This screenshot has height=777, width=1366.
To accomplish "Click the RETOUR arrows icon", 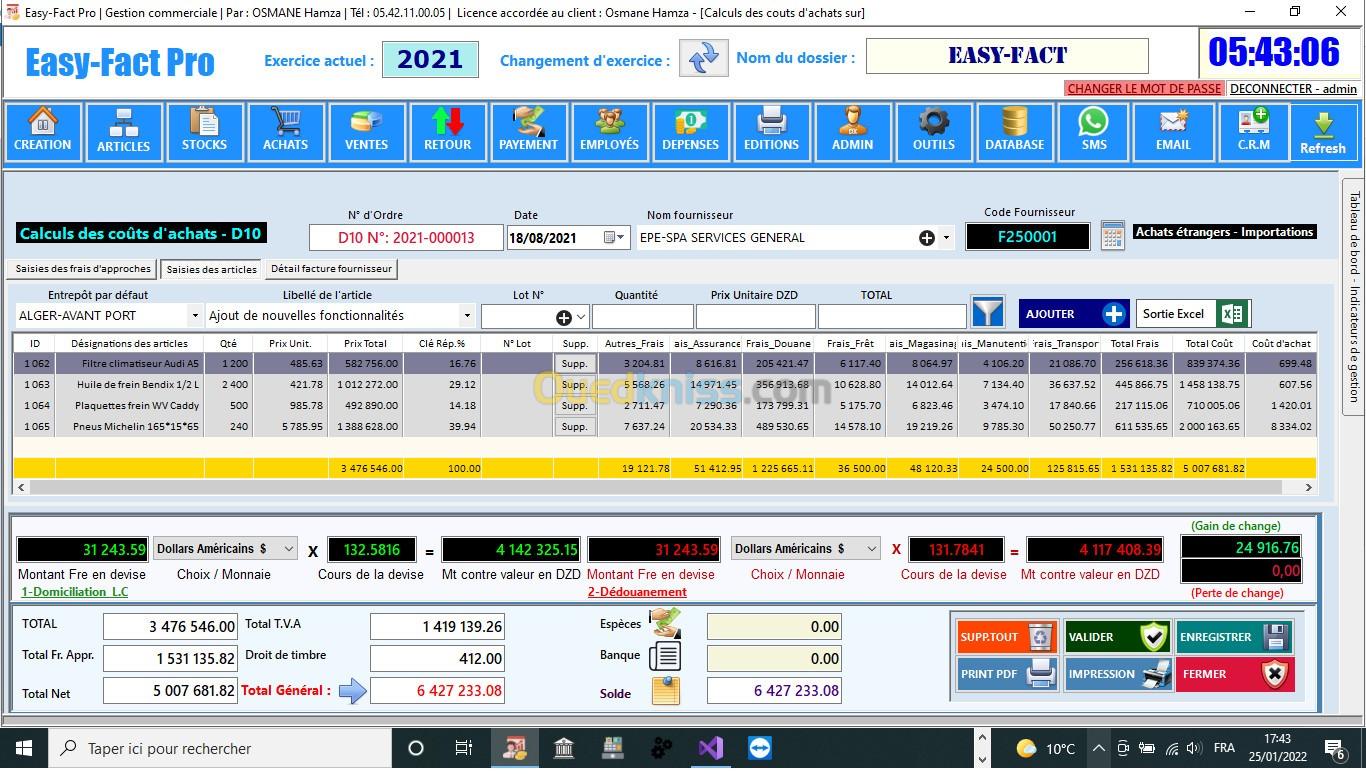I will pos(447,132).
